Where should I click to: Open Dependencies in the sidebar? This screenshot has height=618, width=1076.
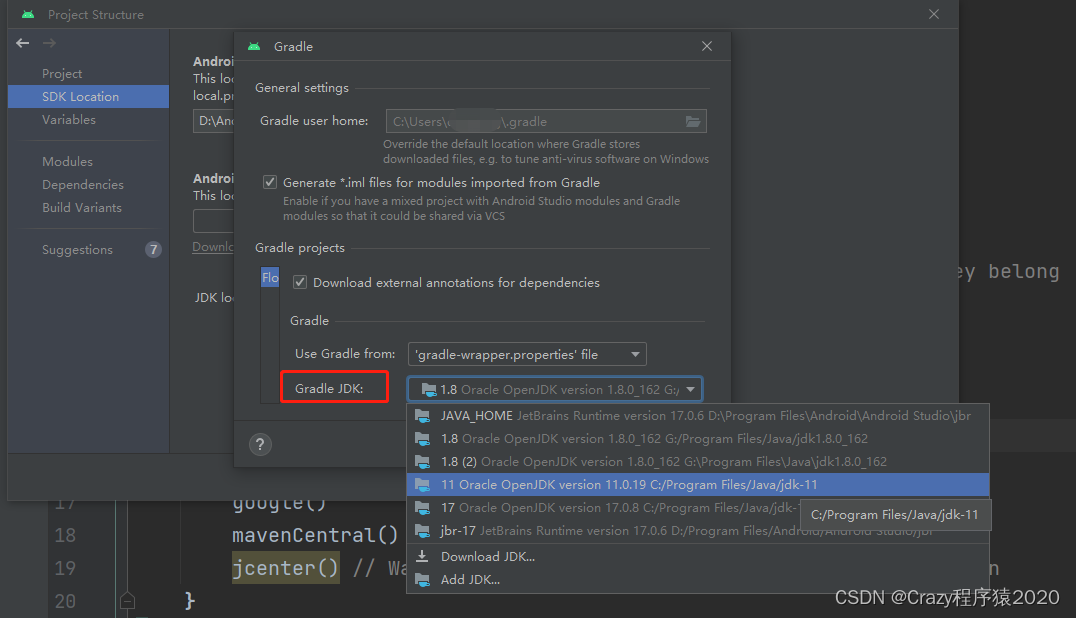[83, 185]
